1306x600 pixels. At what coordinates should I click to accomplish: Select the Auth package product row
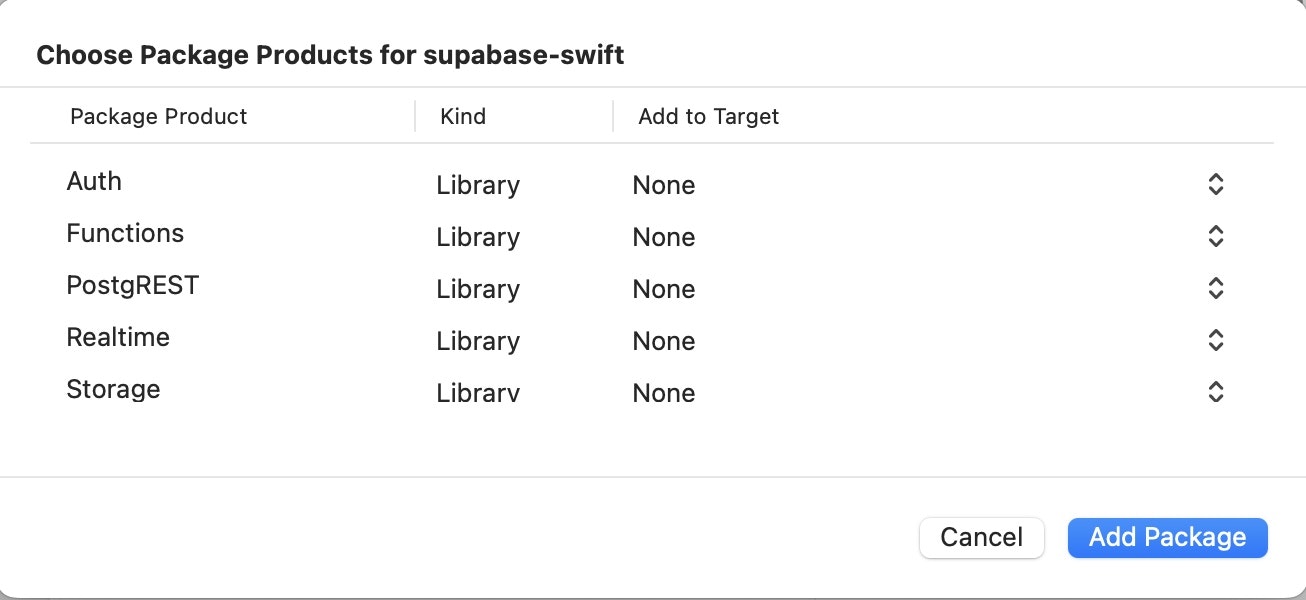(x=94, y=182)
